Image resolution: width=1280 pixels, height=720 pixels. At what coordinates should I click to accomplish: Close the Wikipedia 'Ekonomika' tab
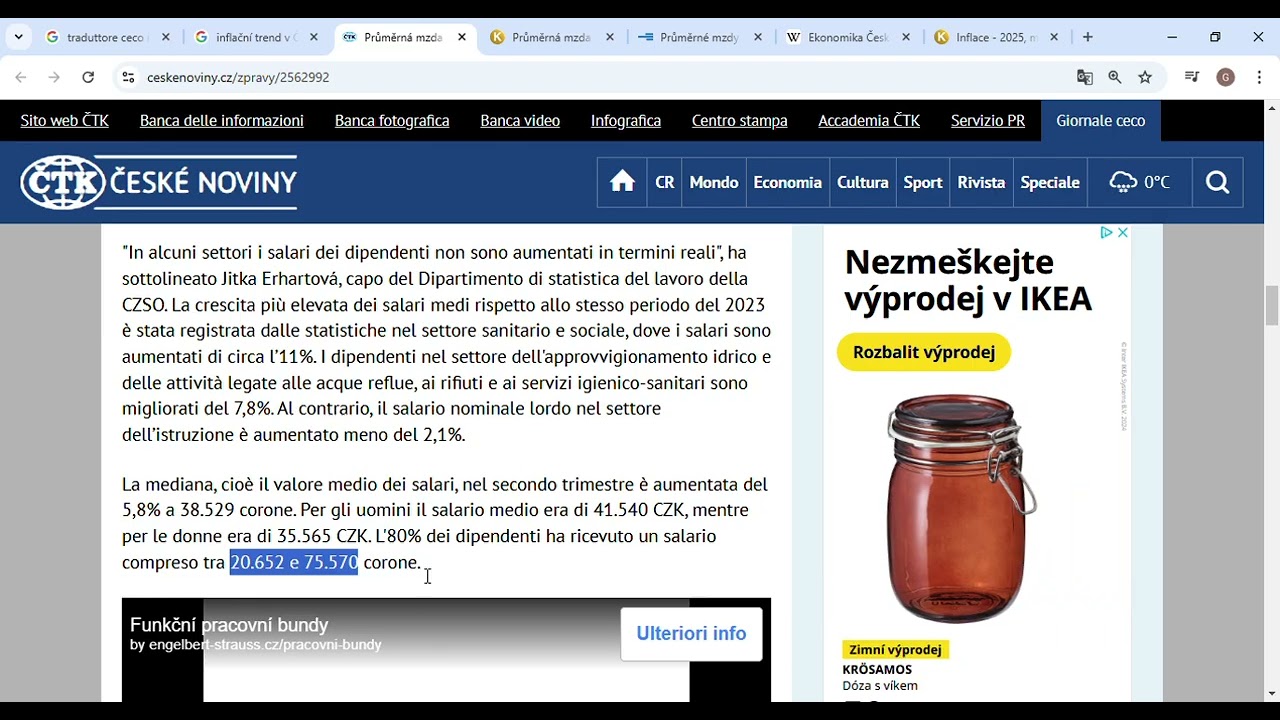(x=906, y=37)
